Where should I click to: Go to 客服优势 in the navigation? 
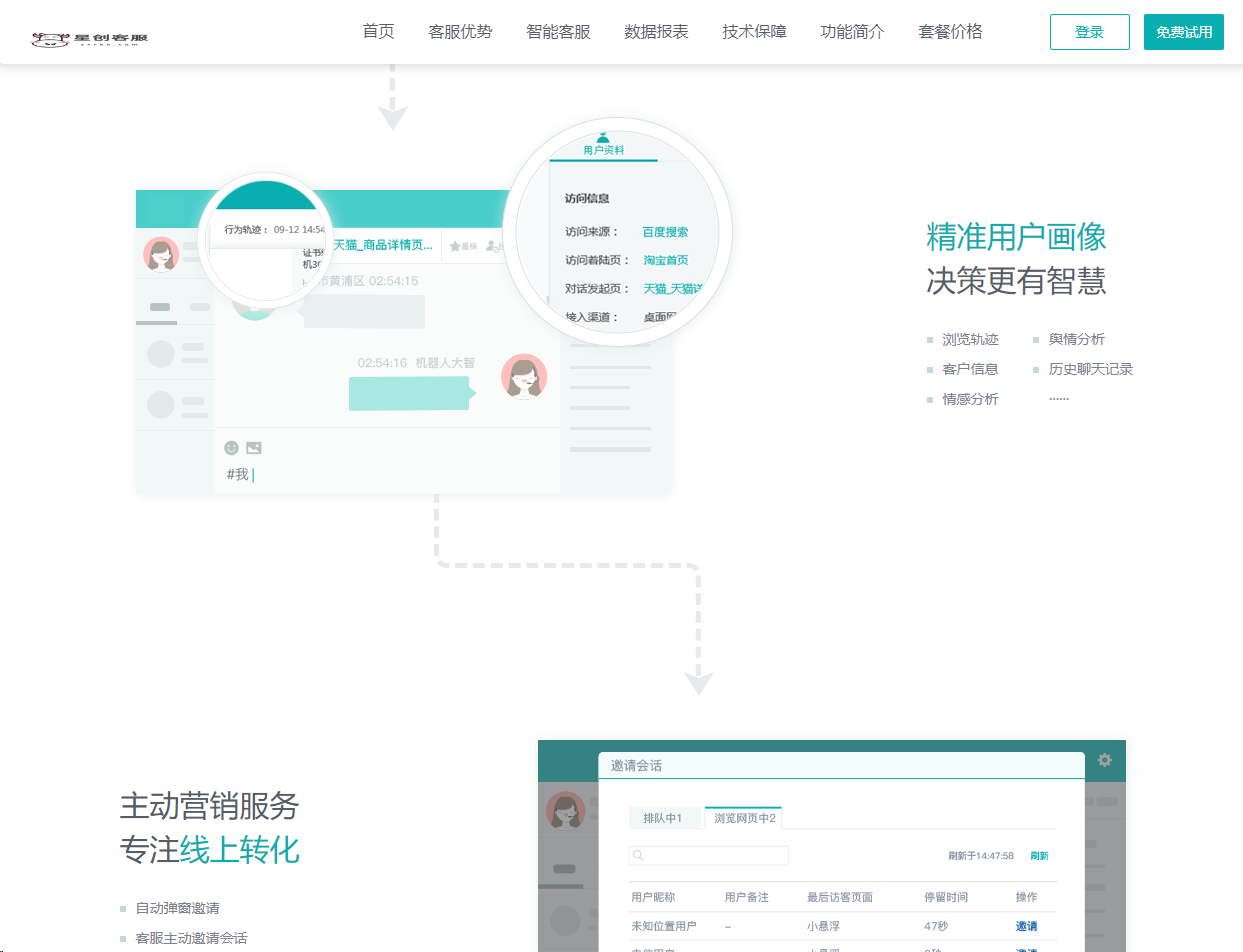click(460, 32)
